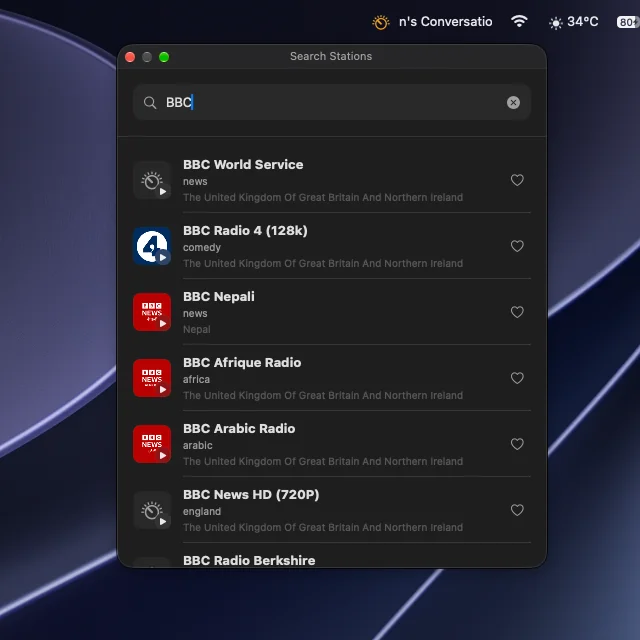Click the 'england' tag under BBC News HD
The image size is (640, 640).
[x=202, y=511]
